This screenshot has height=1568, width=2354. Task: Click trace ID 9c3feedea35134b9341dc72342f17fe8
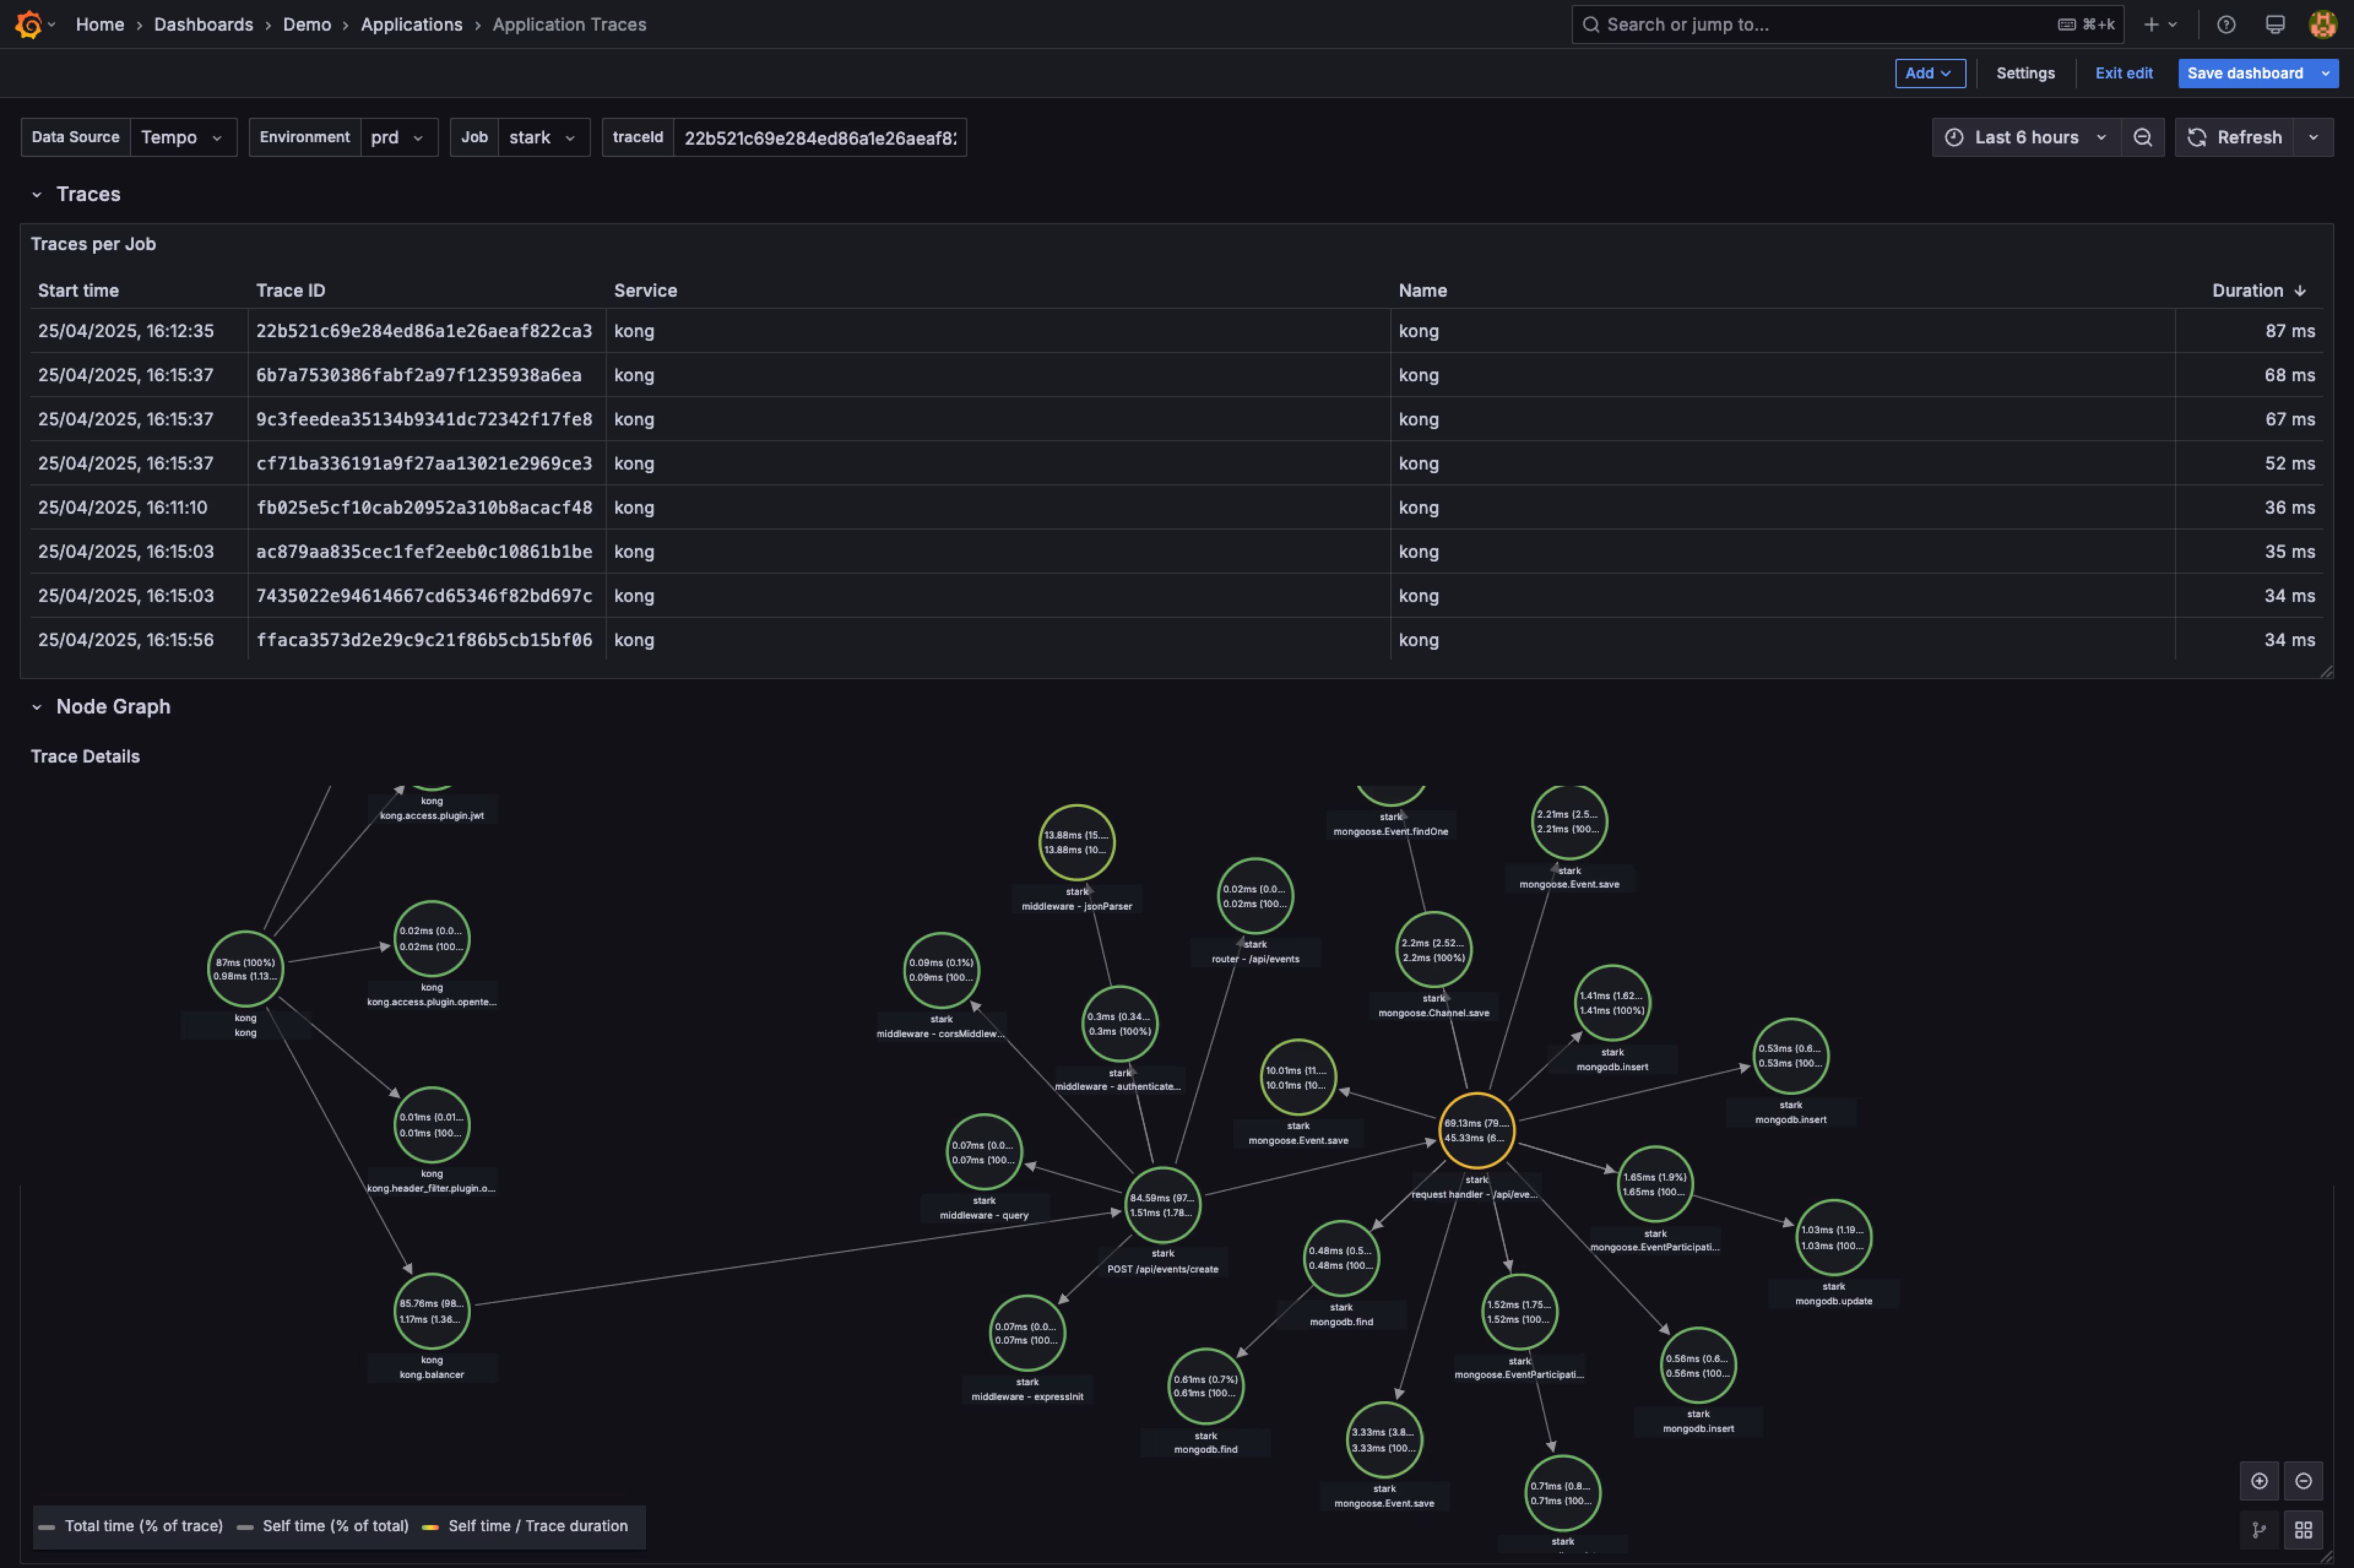424,419
